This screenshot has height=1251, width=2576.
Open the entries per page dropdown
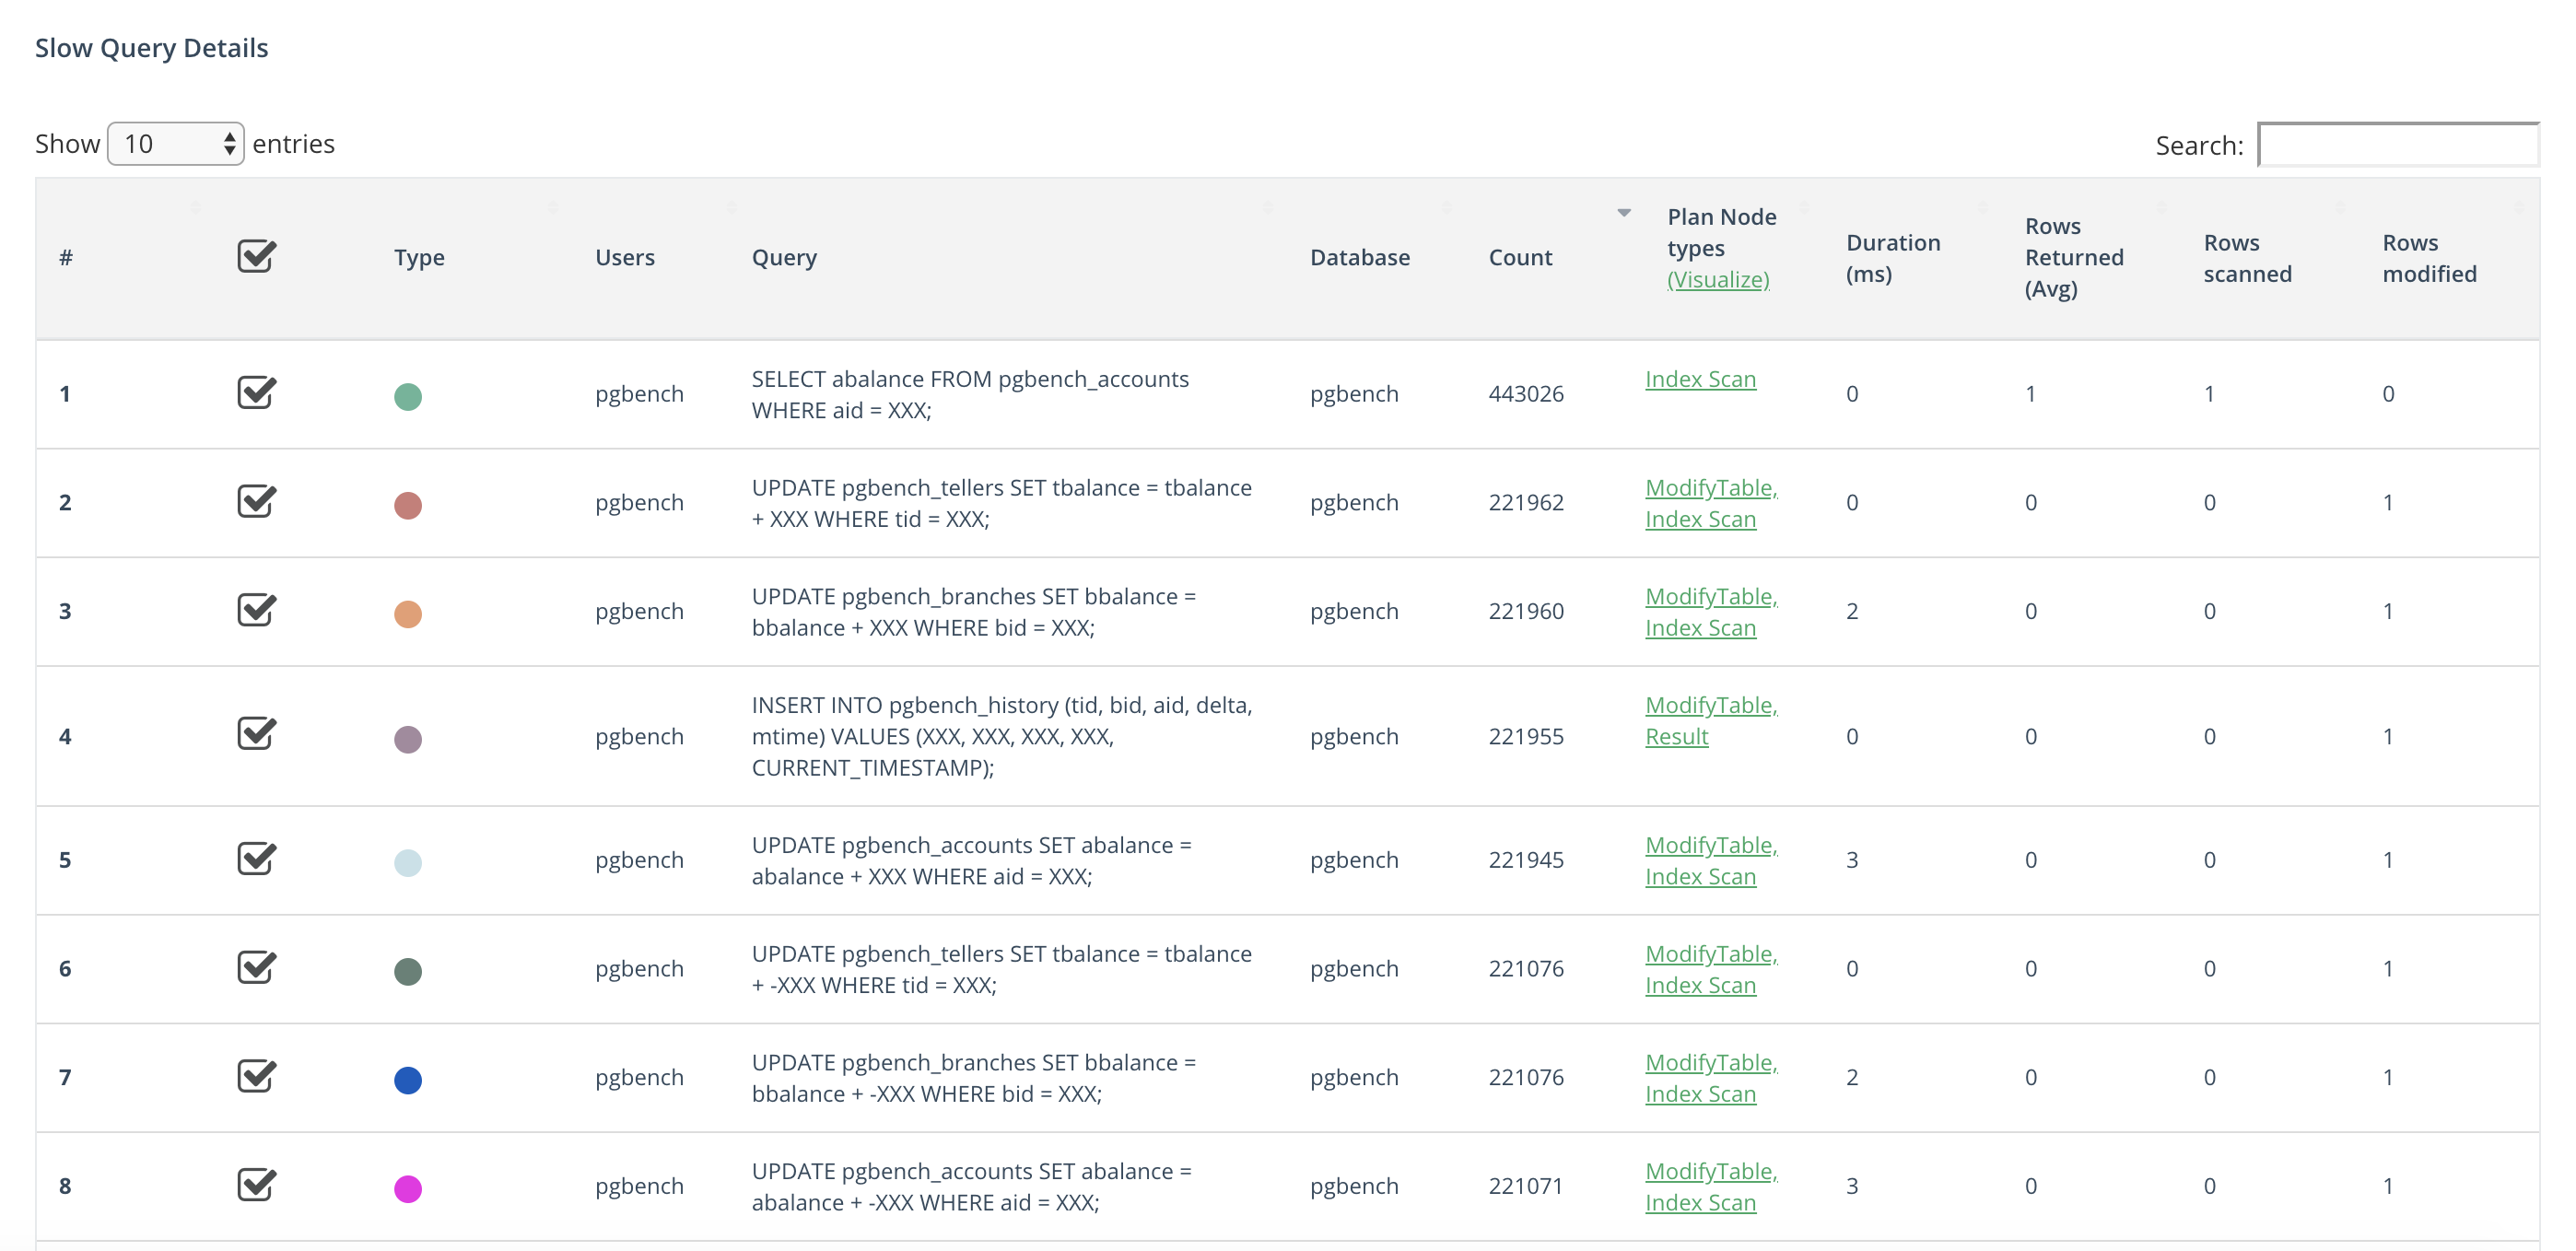tap(174, 143)
